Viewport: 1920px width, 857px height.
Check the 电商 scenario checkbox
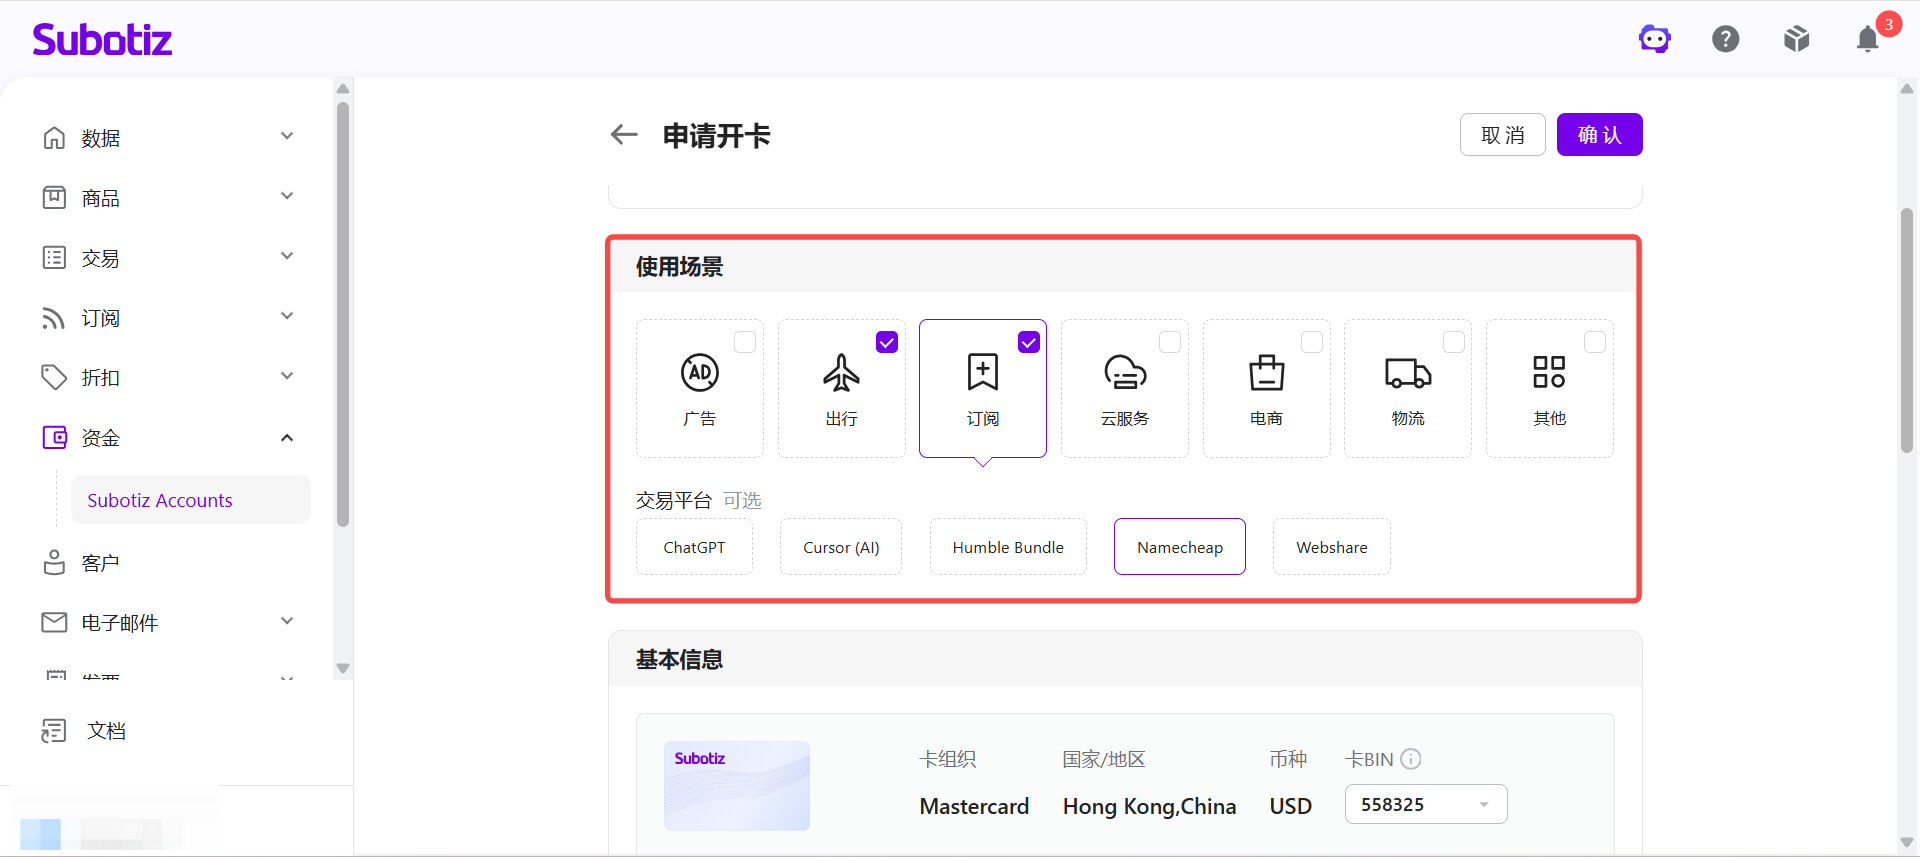1312,342
